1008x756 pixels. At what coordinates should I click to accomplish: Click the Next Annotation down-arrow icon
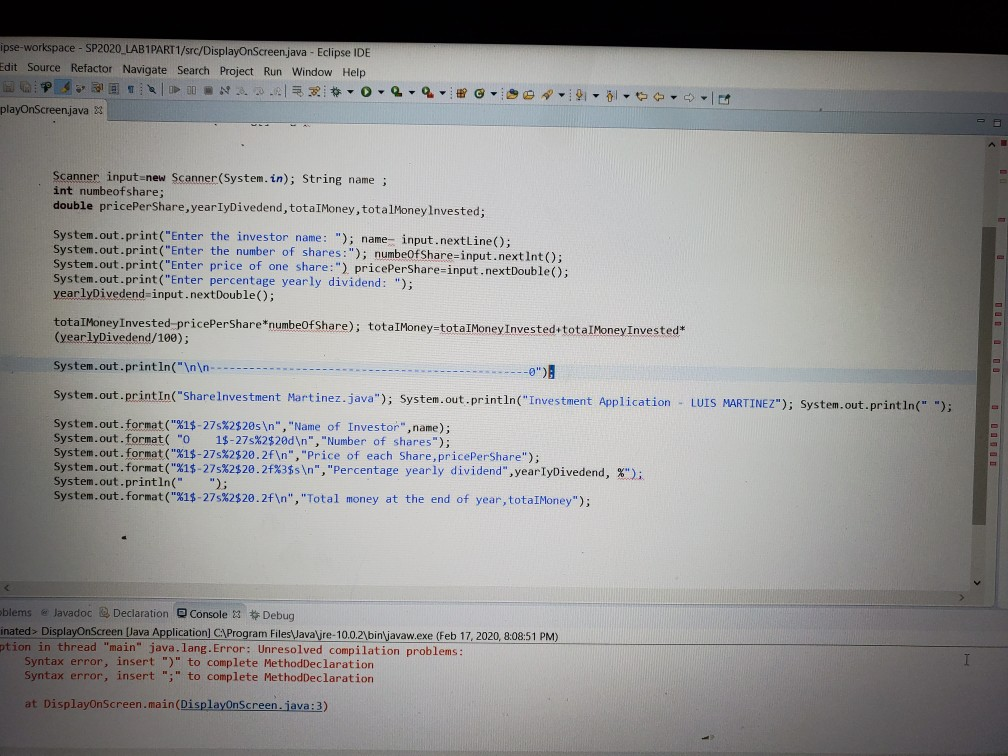point(580,95)
